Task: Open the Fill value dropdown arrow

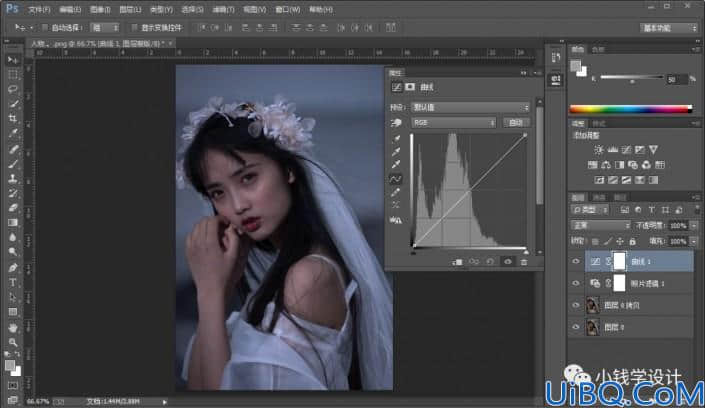Action: [694, 242]
